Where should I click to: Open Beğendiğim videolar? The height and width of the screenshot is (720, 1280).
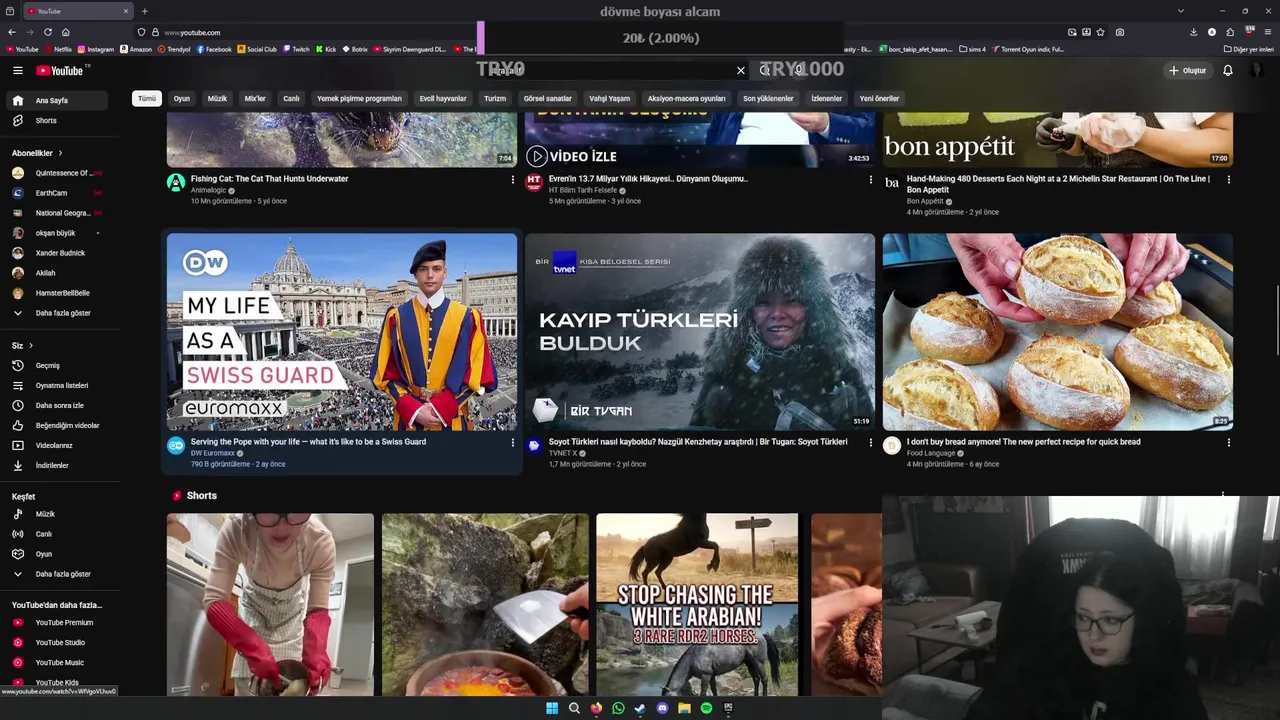point(60,425)
